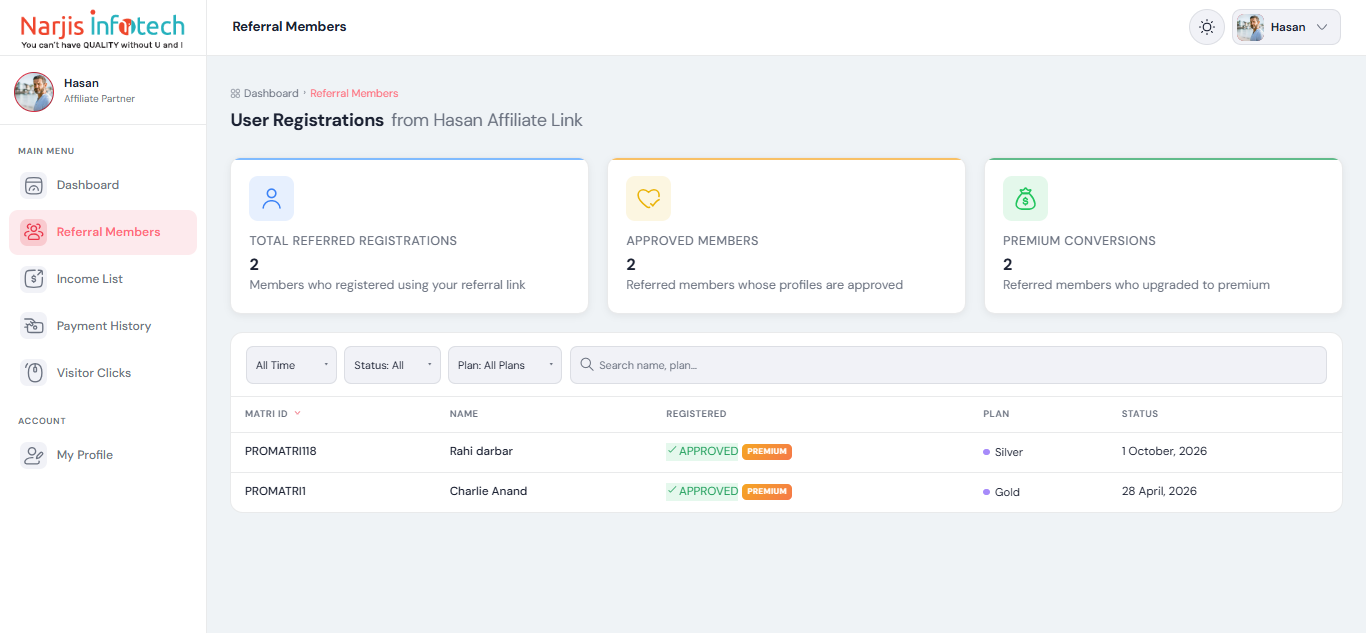1366x633 pixels.
Task: Open the Plan: All Plans dropdown
Action: 505,365
